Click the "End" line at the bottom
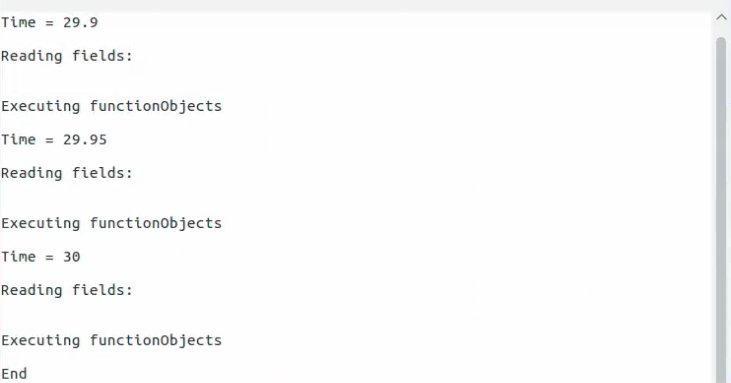 tap(14, 374)
